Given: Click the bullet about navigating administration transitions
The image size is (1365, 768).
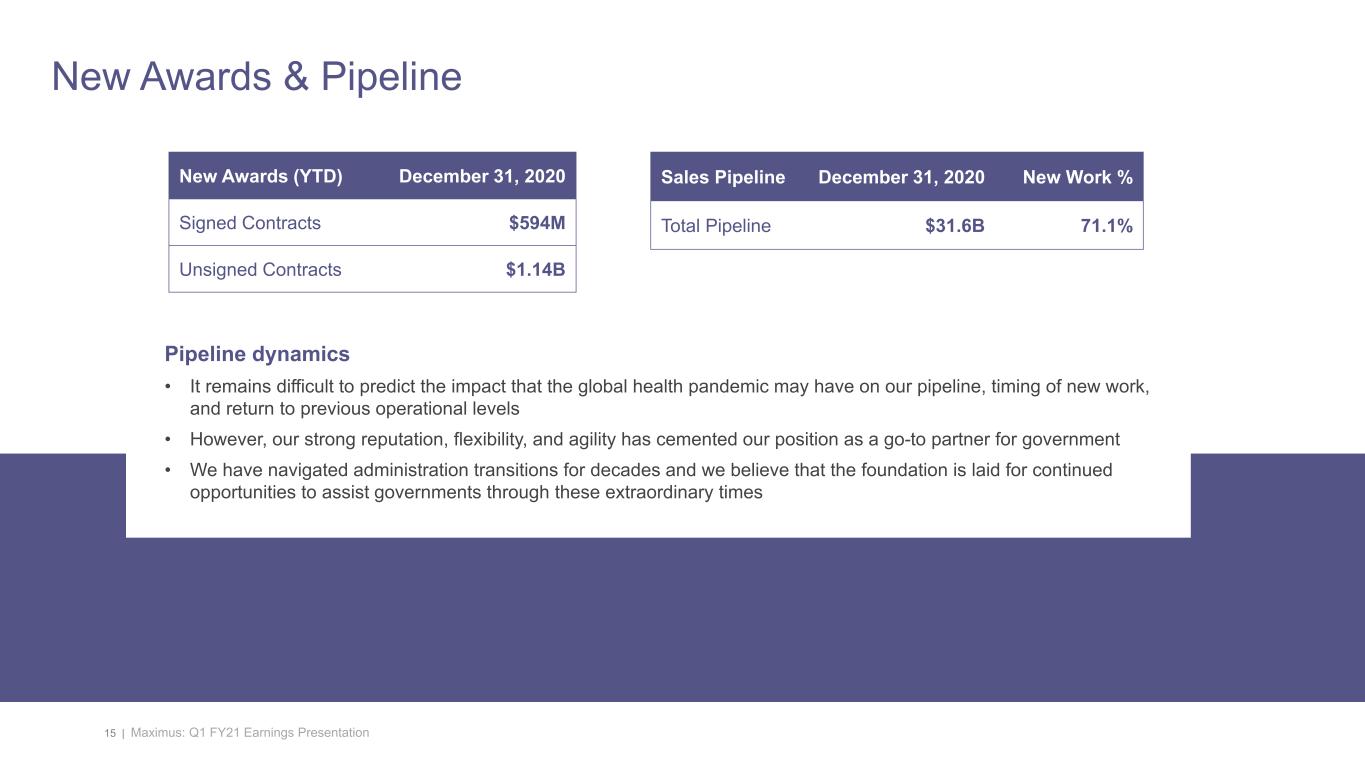Looking at the screenshot, I should pyautogui.click(x=650, y=481).
